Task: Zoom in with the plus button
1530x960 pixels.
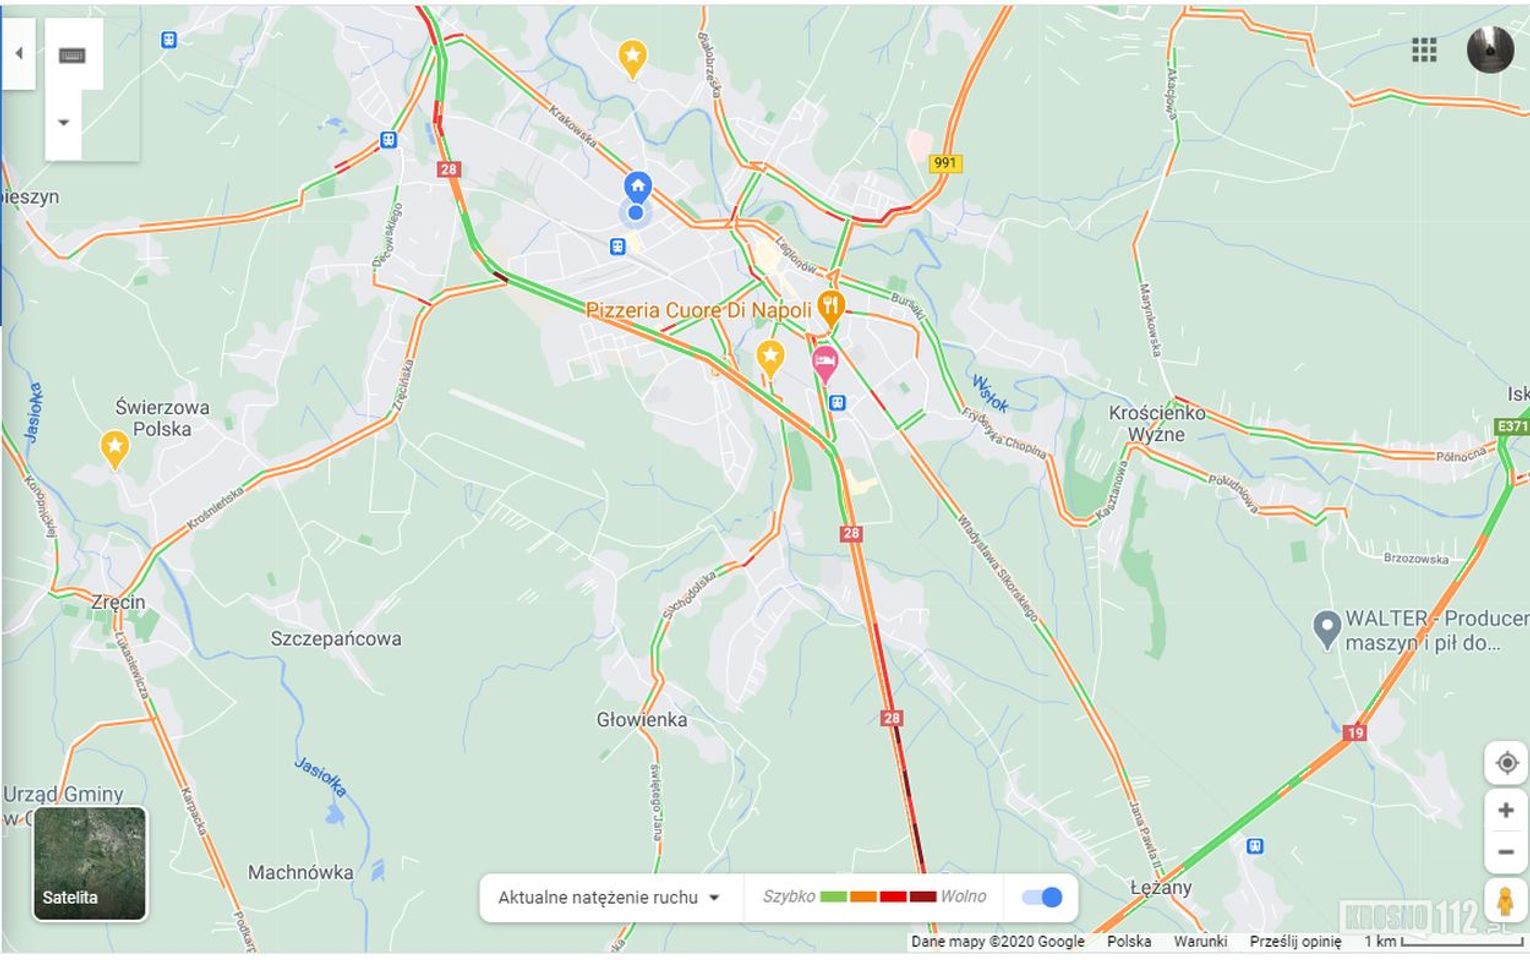Action: pyautogui.click(x=1506, y=811)
